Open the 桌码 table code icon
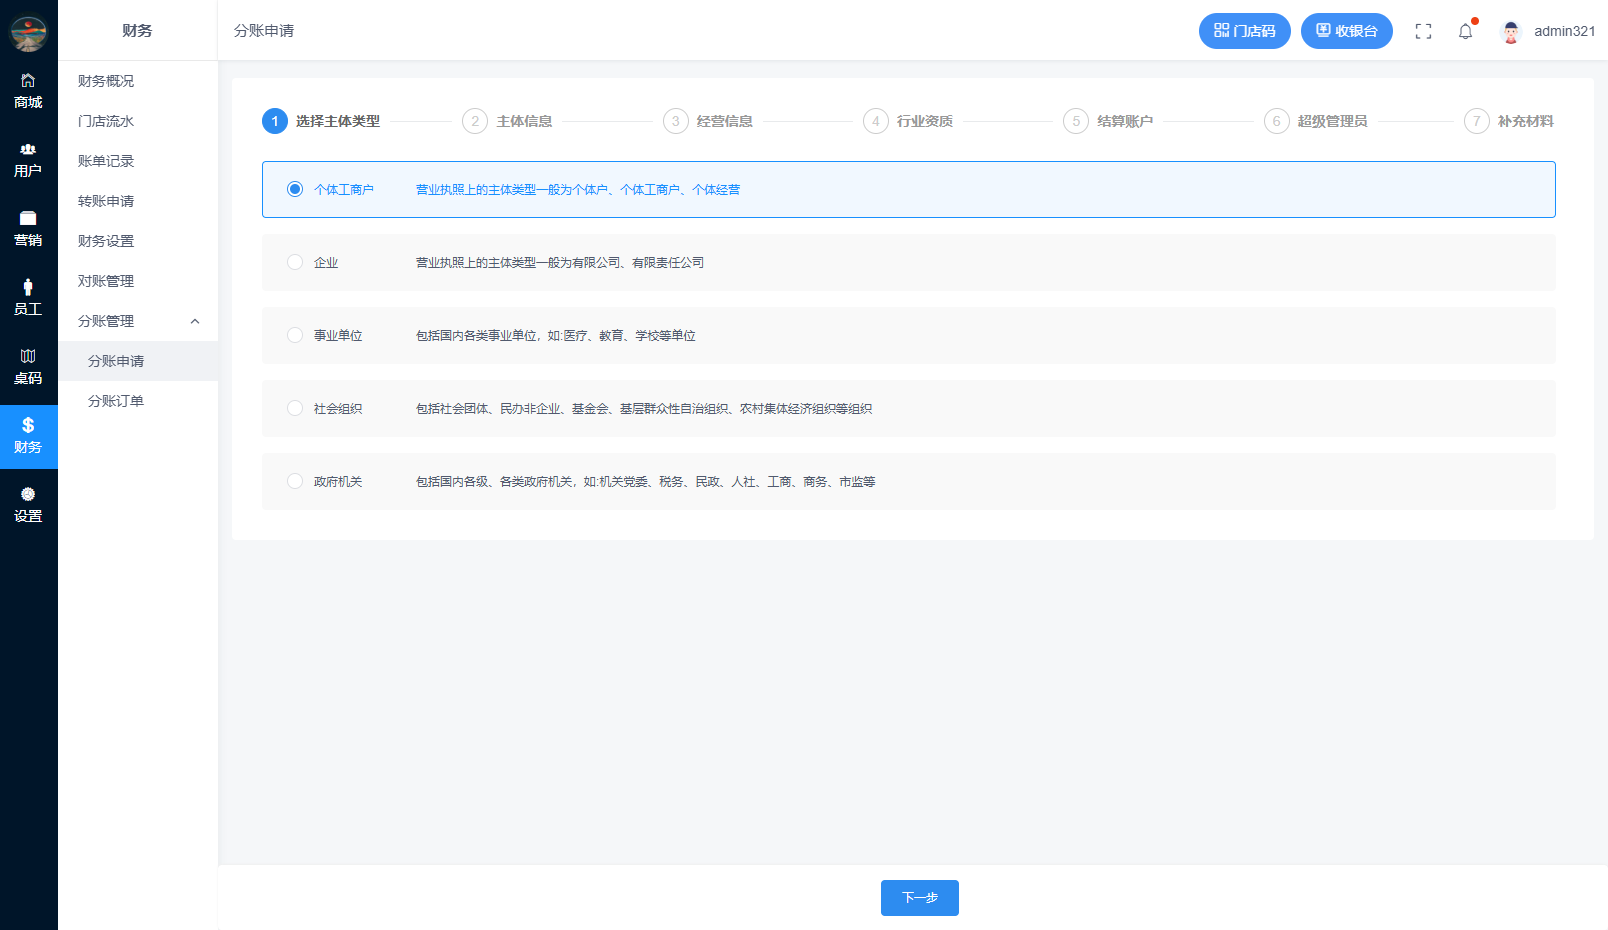1608x930 pixels. tap(28, 367)
